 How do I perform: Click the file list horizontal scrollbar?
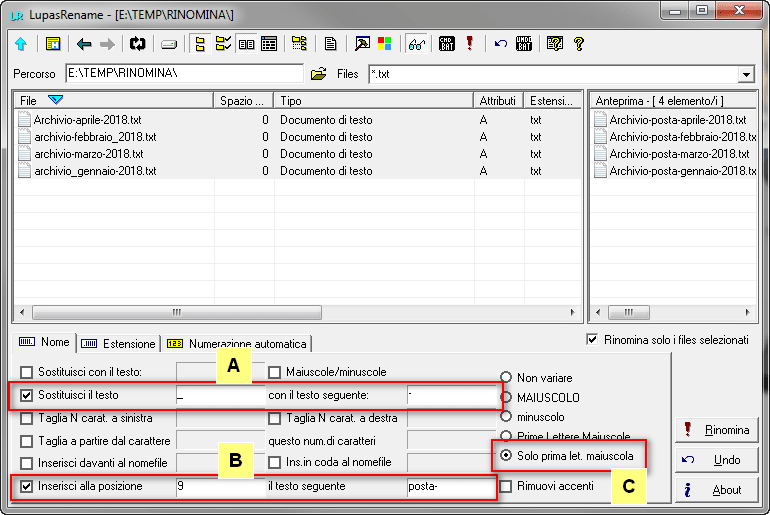(x=177, y=312)
